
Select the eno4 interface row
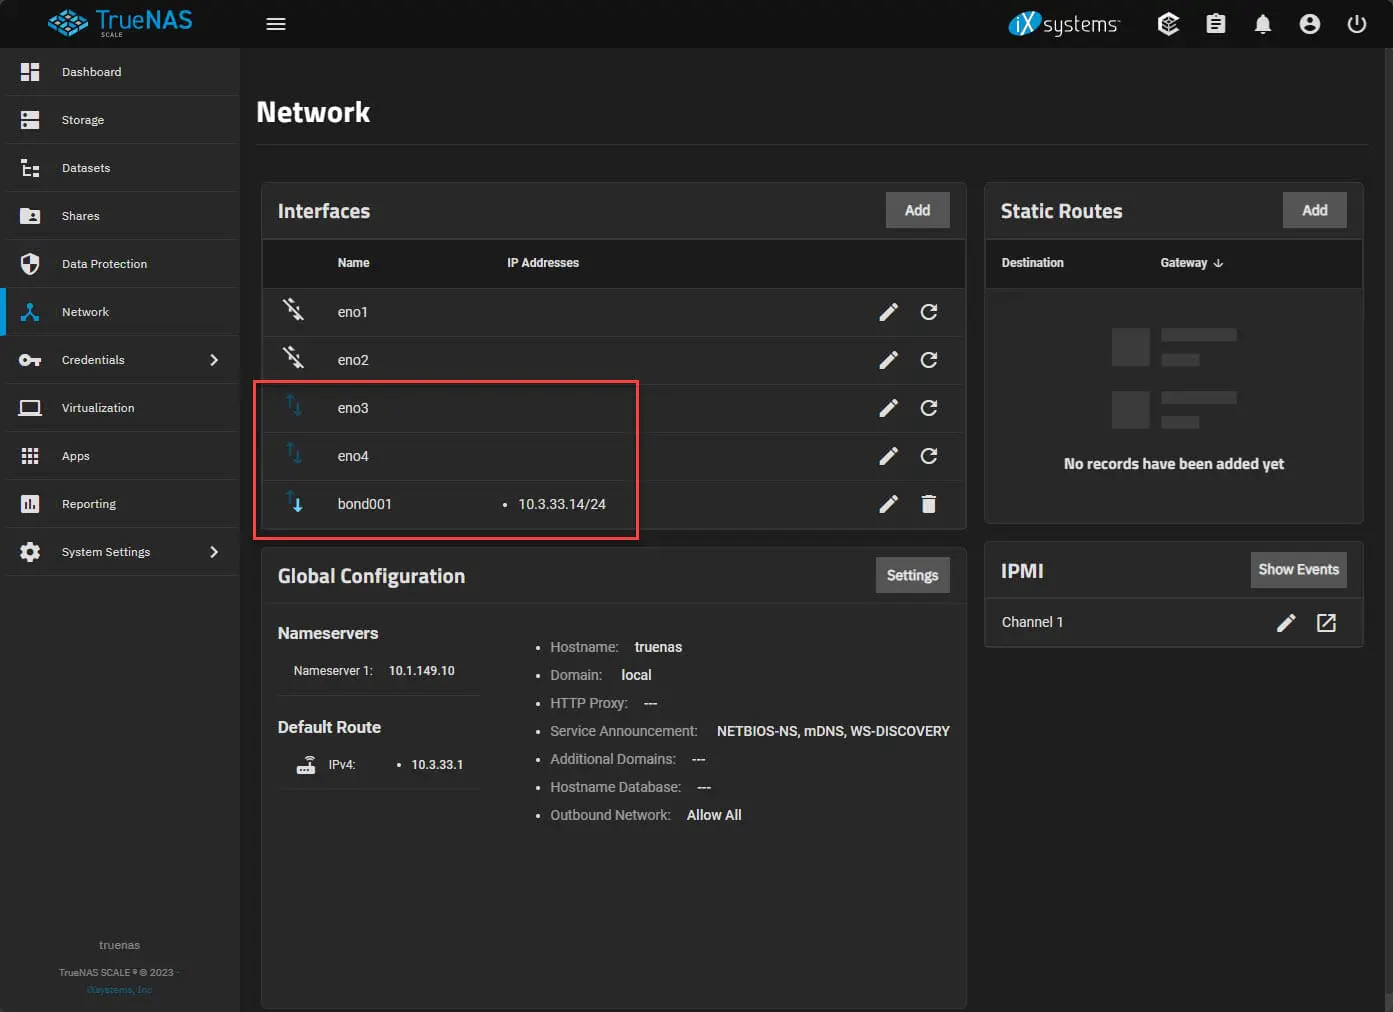353,456
